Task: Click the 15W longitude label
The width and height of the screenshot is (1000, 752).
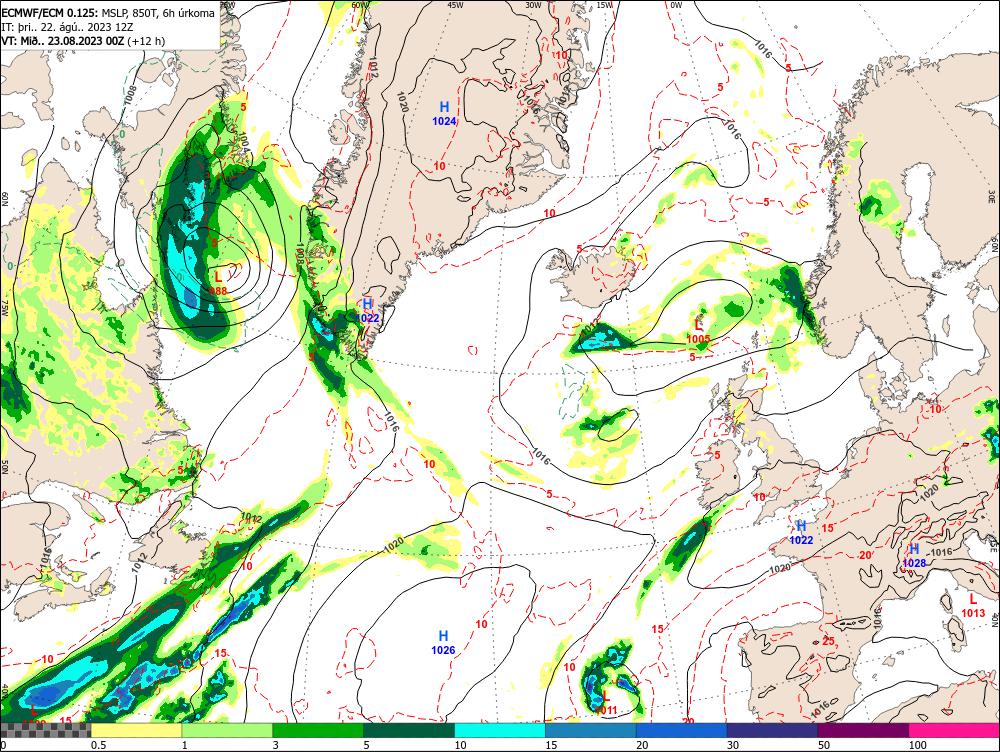Action: tap(604, 5)
